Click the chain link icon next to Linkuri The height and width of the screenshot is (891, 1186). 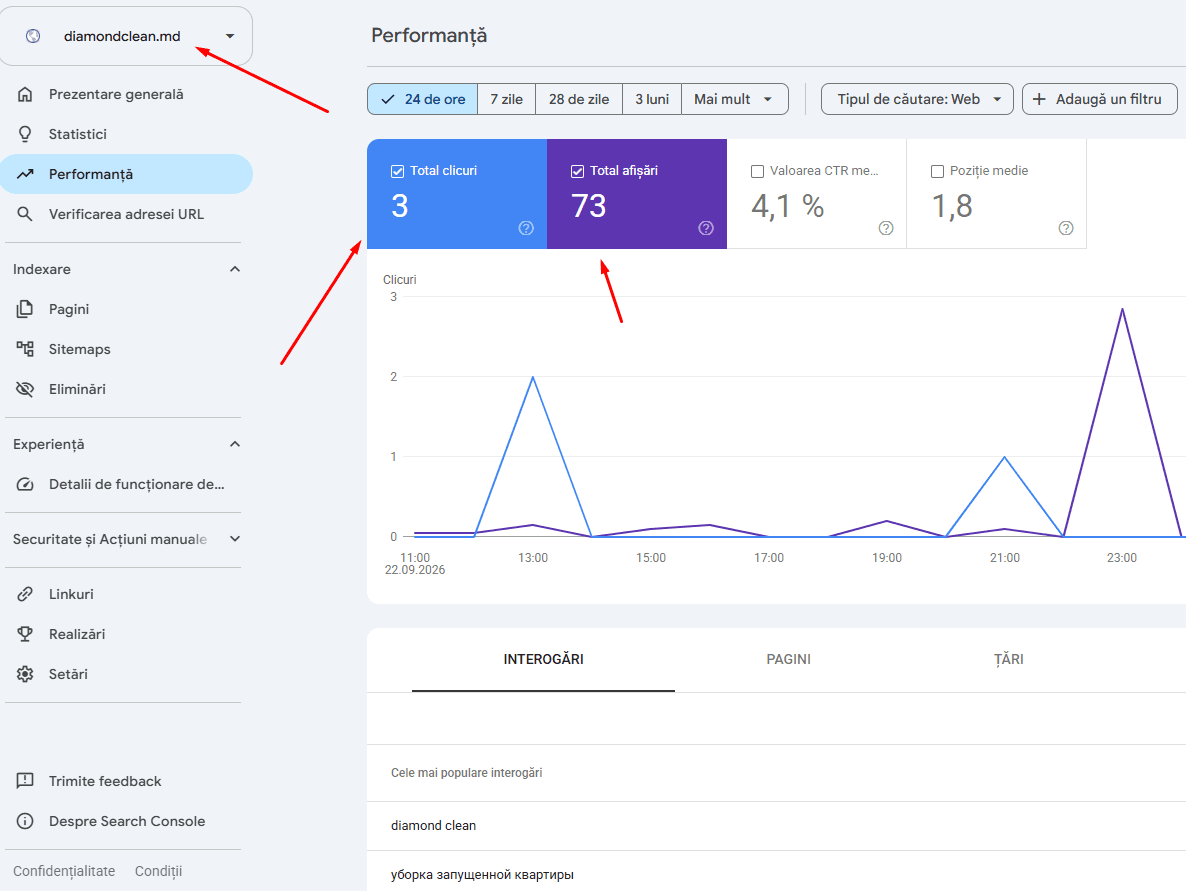point(25,594)
